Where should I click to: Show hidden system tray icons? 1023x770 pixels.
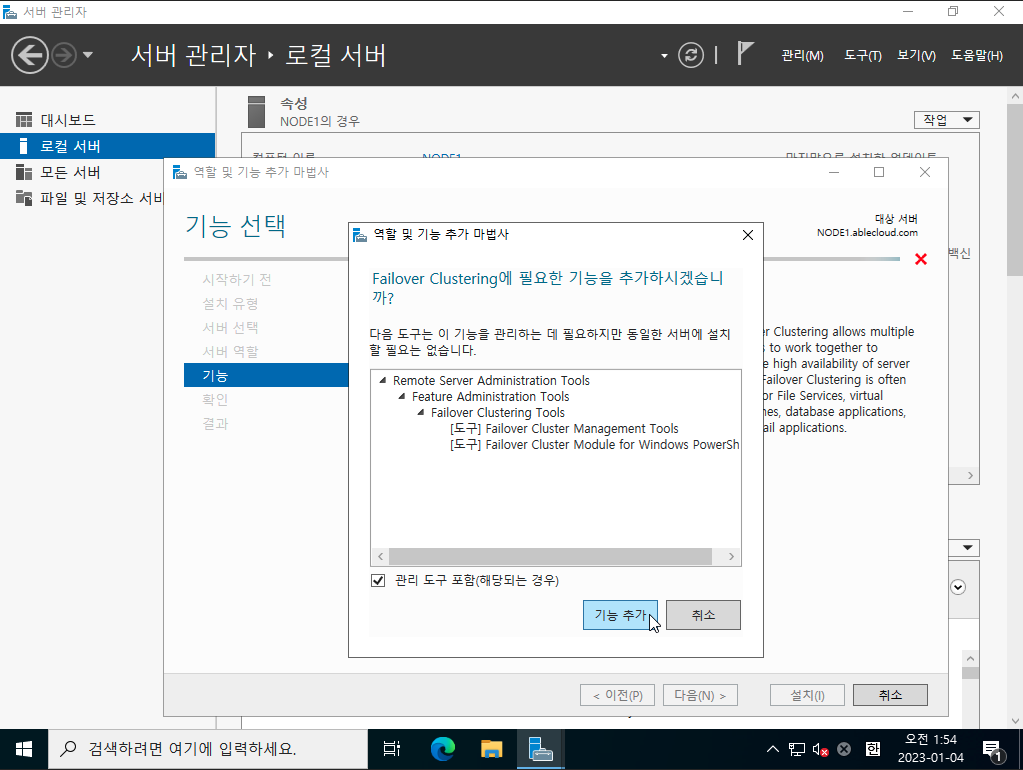pyautogui.click(x=772, y=749)
